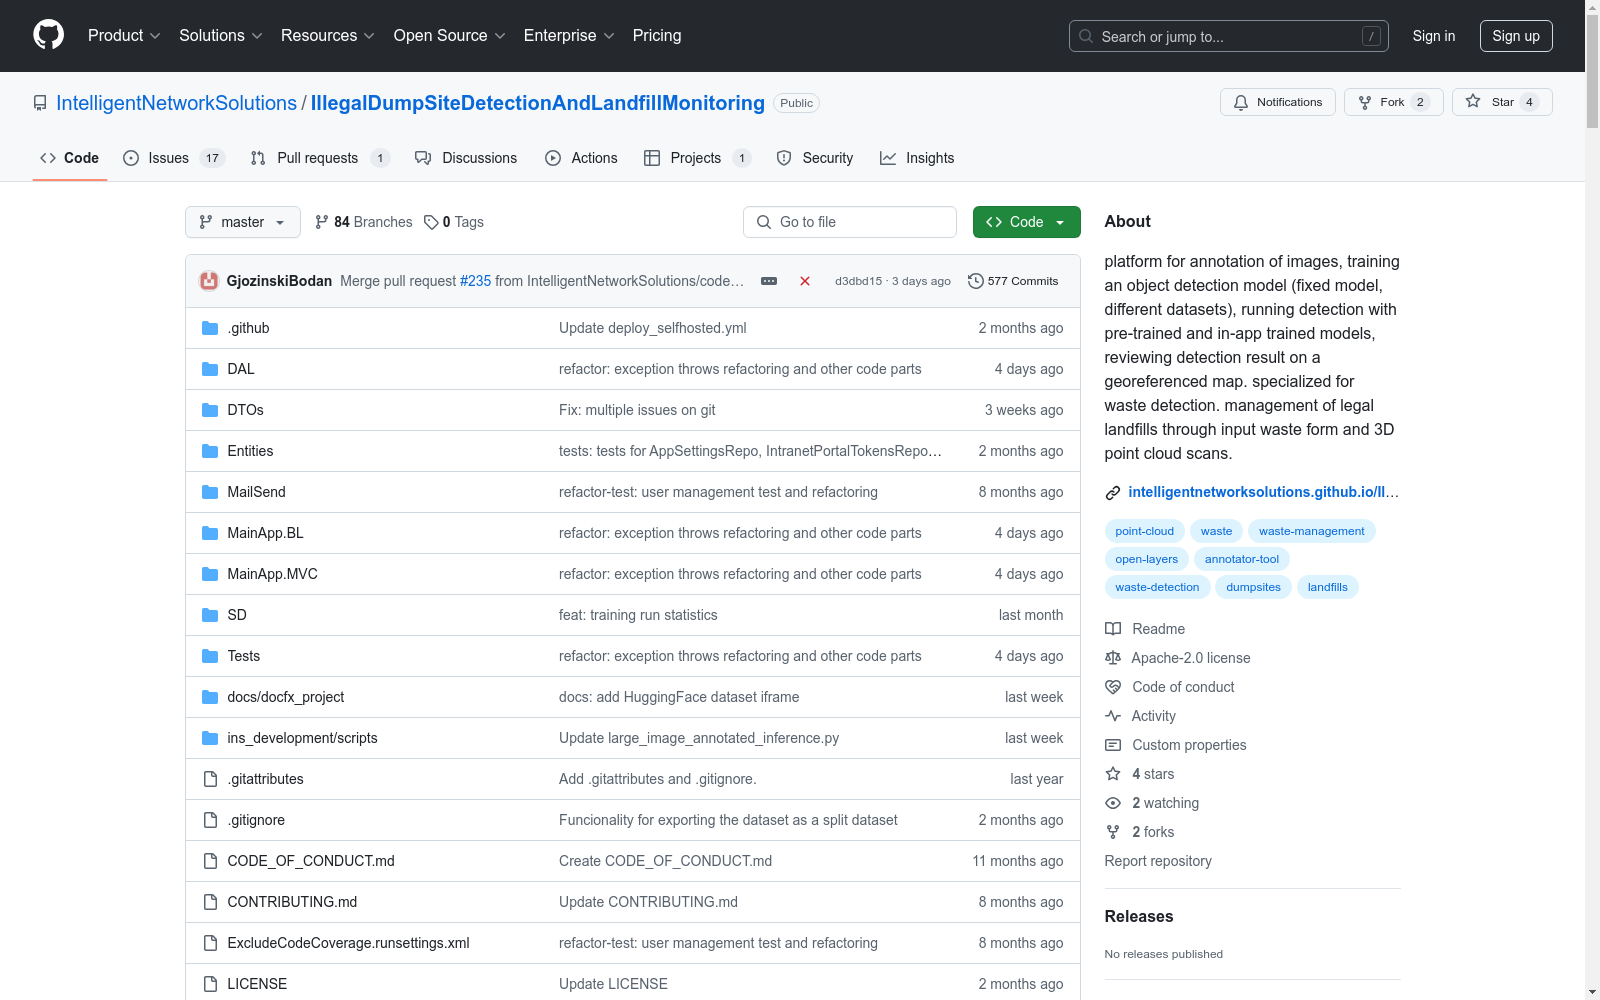Click the license scale icon
This screenshot has width=1600, height=1000.
pyautogui.click(x=1113, y=658)
